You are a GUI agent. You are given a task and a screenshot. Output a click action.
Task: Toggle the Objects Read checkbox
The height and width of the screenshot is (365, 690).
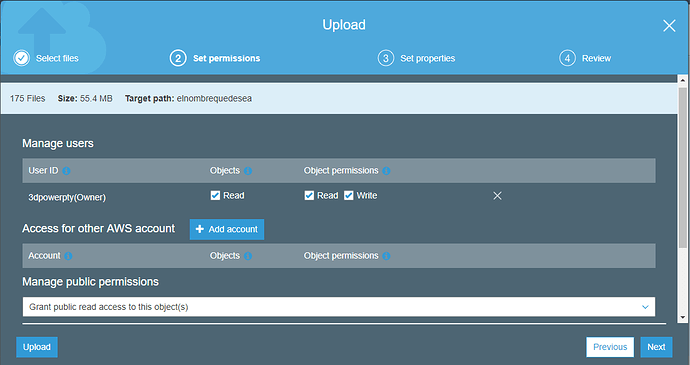click(215, 195)
